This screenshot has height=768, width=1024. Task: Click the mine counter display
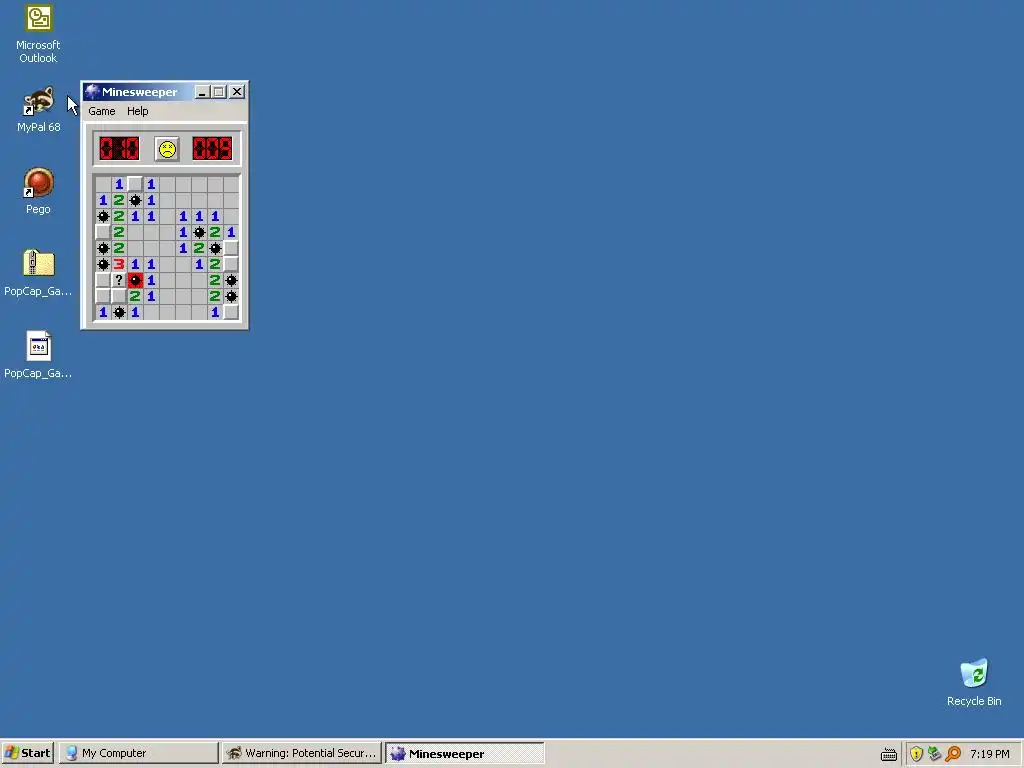(119, 149)
